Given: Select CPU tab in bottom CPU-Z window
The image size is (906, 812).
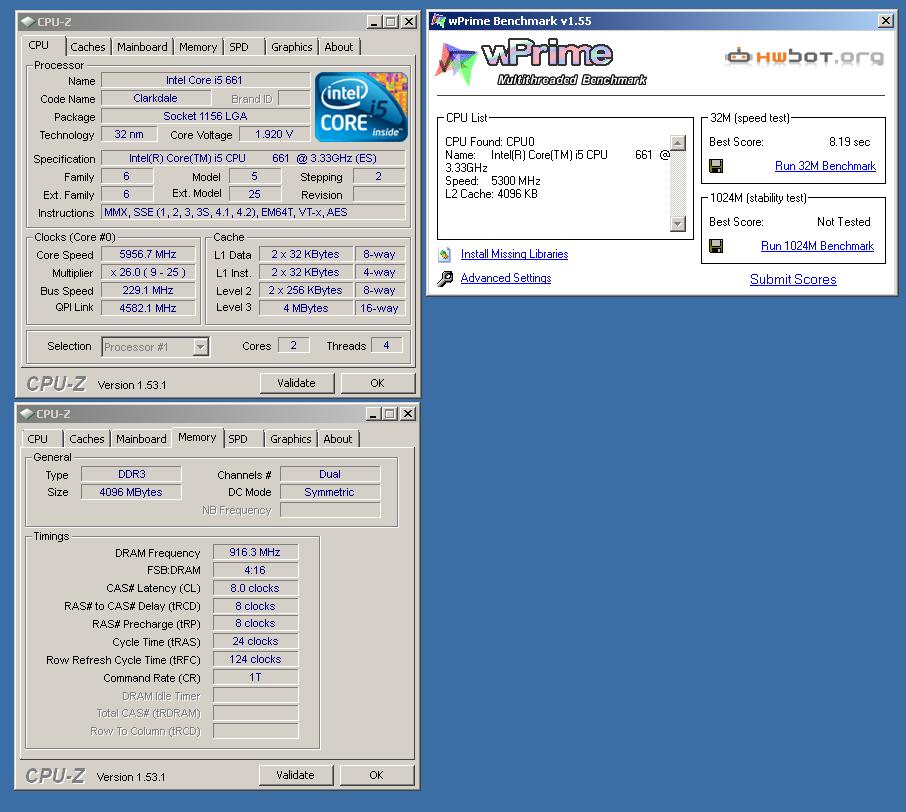Looking at the screenshot, I should point(38,439).
